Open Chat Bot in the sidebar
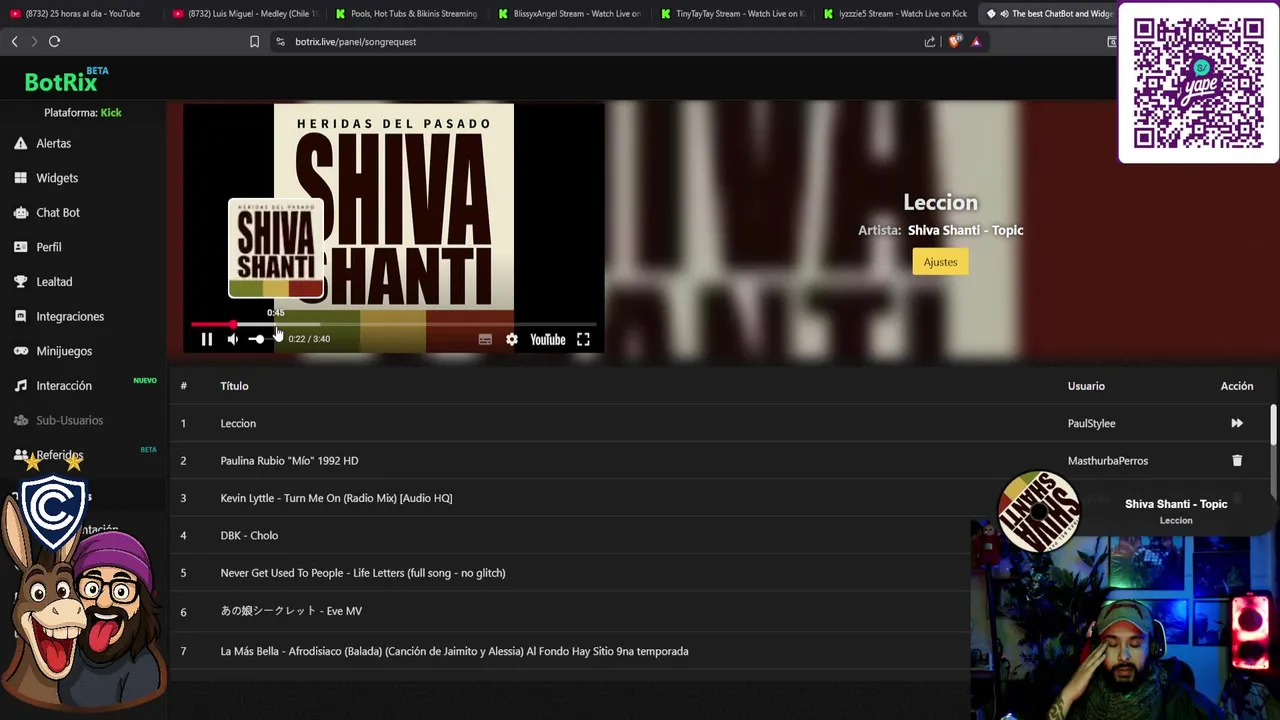 [58, 212]
